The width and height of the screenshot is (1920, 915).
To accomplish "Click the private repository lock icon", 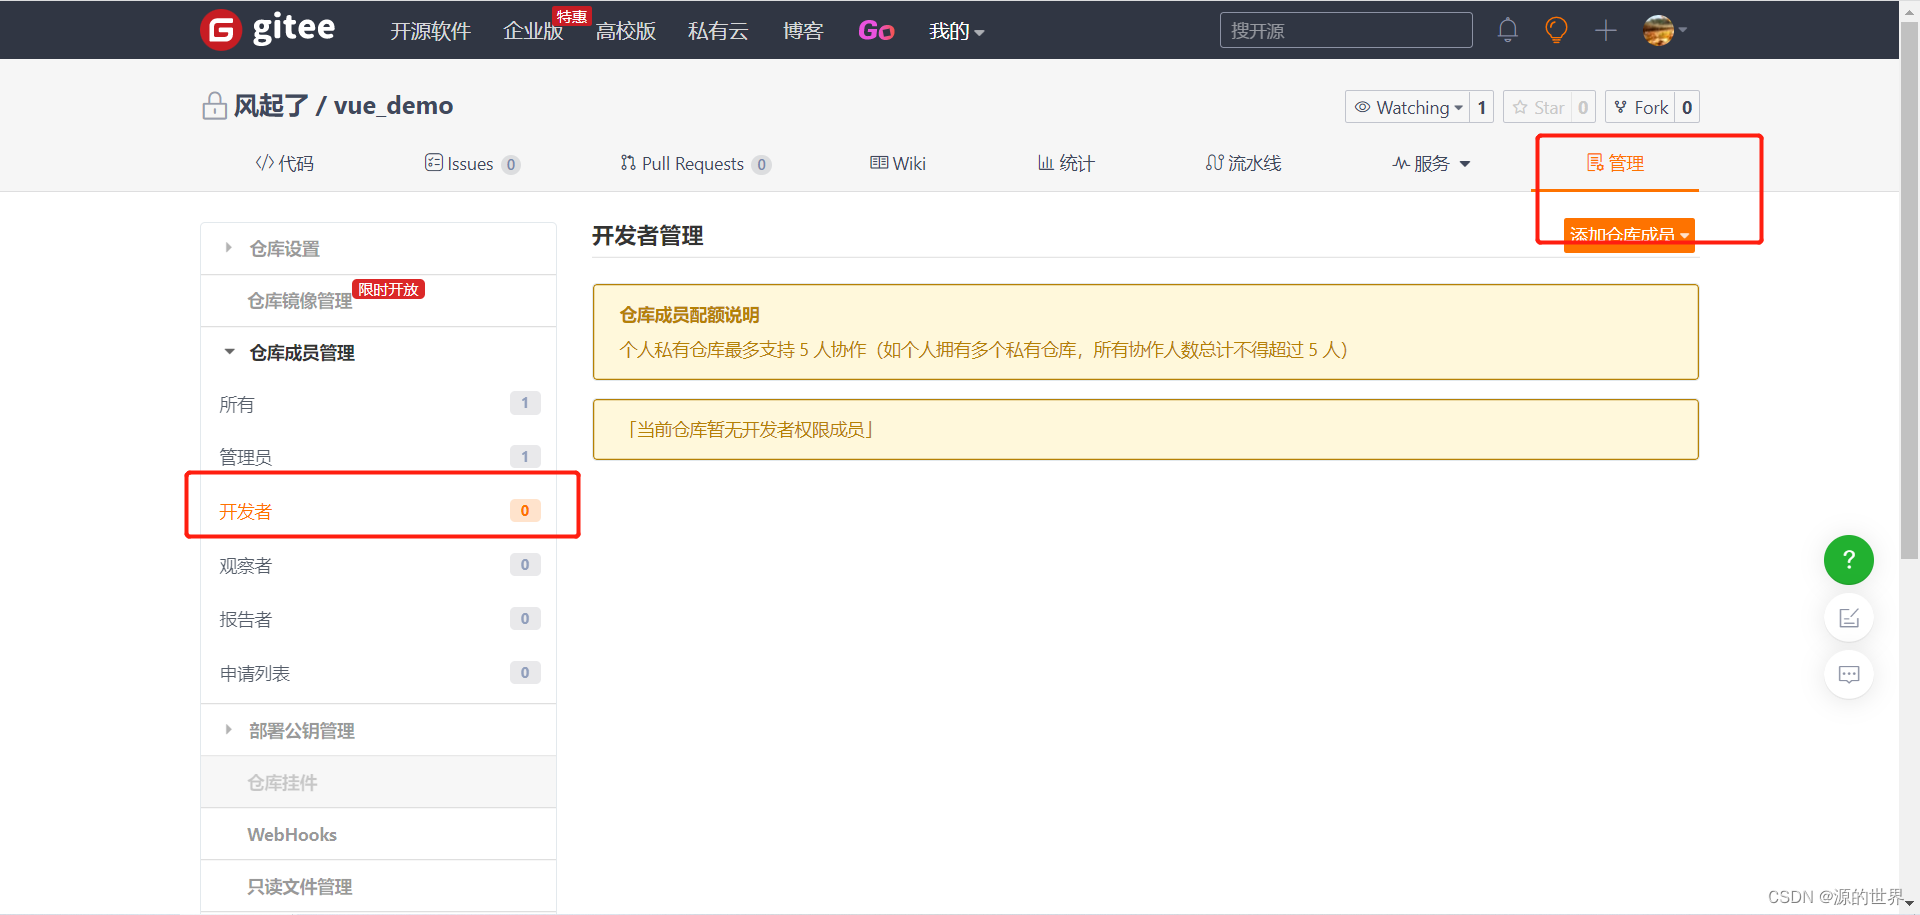I will 214,105.
